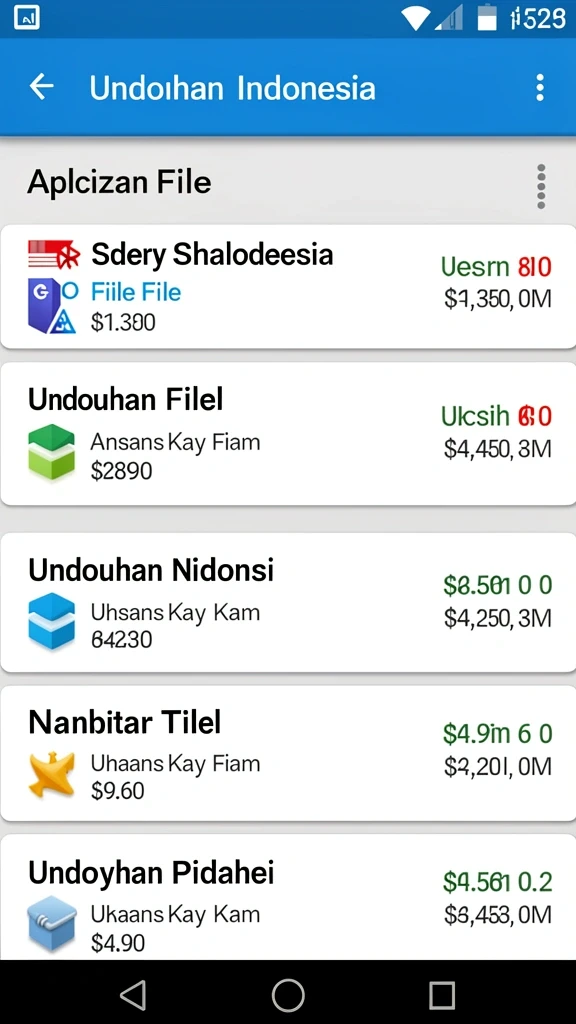Open the Aplcizan File section options menu
Screen dimensions: 576x1024
pos(541,187)
